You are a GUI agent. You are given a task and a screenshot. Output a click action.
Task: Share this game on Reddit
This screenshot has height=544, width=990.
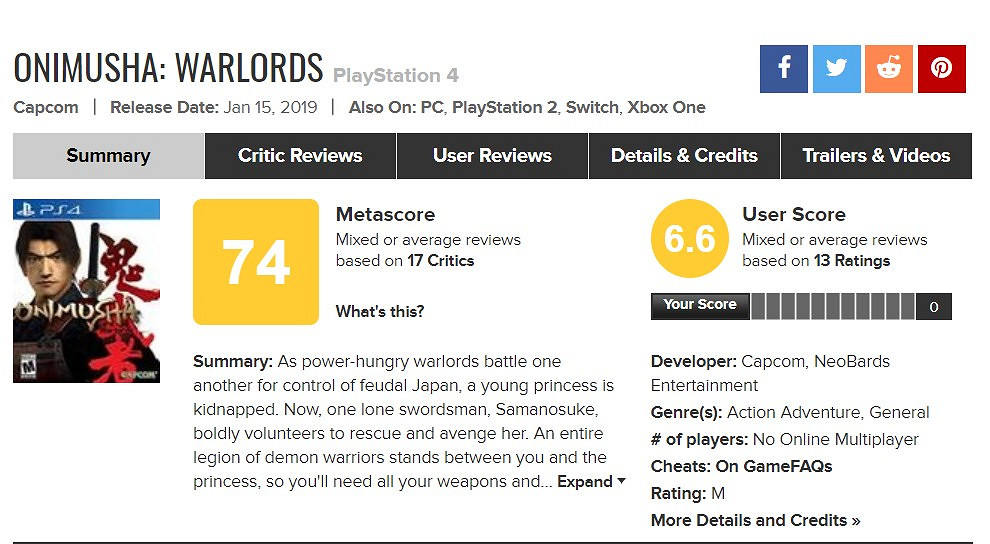[x=889, y=69]
